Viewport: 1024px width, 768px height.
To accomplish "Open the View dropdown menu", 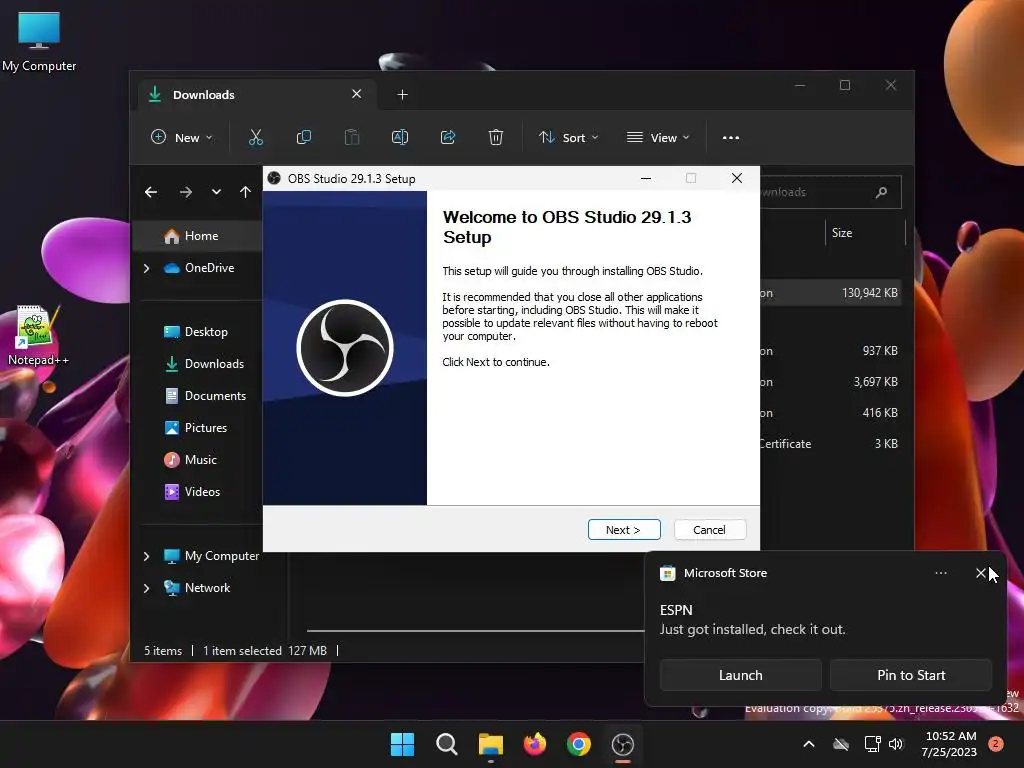I will point(658,138).
